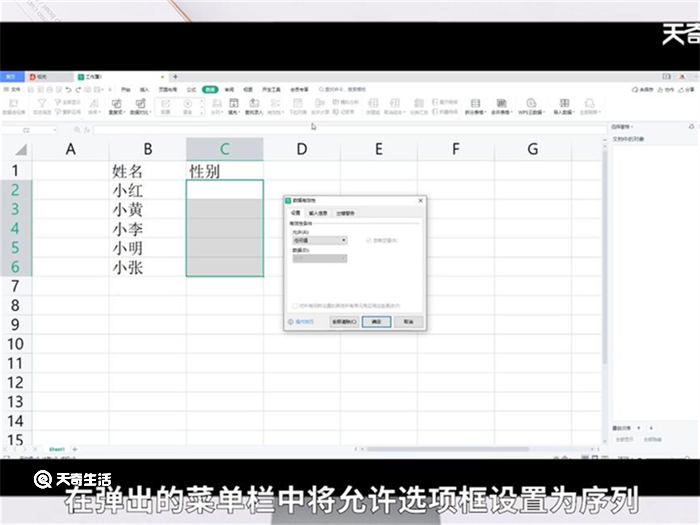
Task: Expand the name box dropdown showing C2
Action: 54,130
